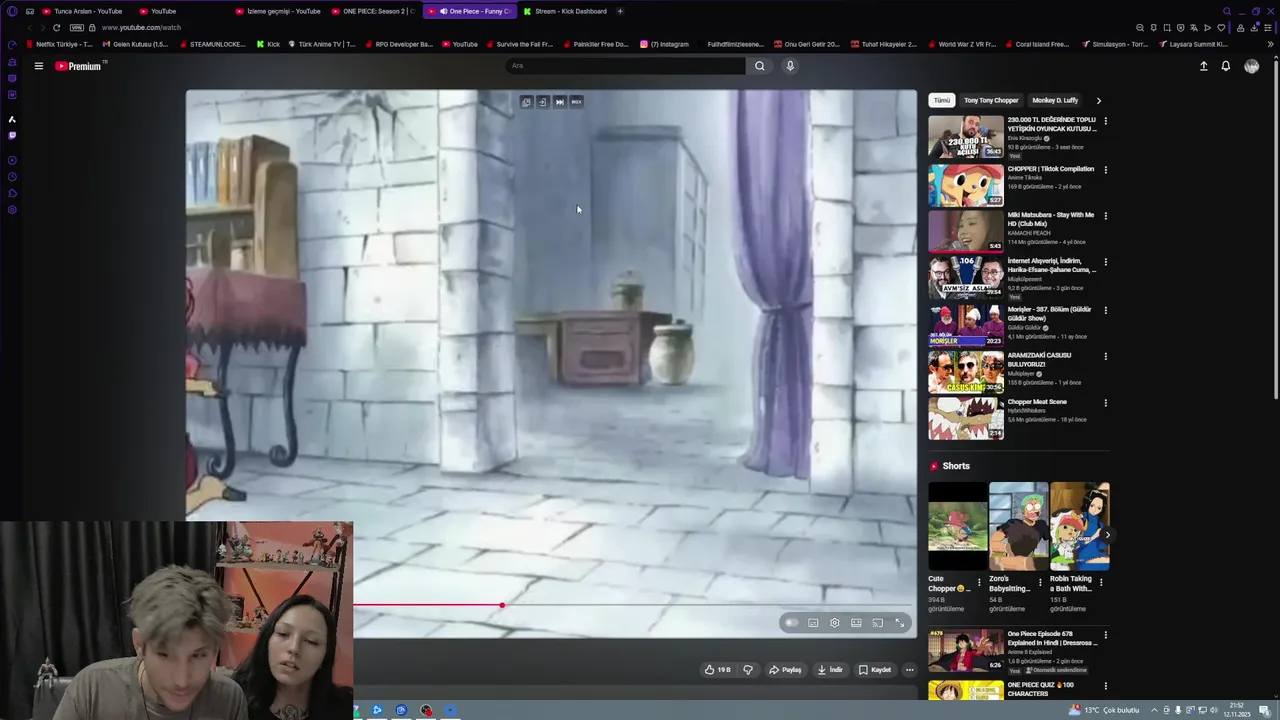
Task: Open the Twitch icon in browser sidebar
Action: (12, 135)
